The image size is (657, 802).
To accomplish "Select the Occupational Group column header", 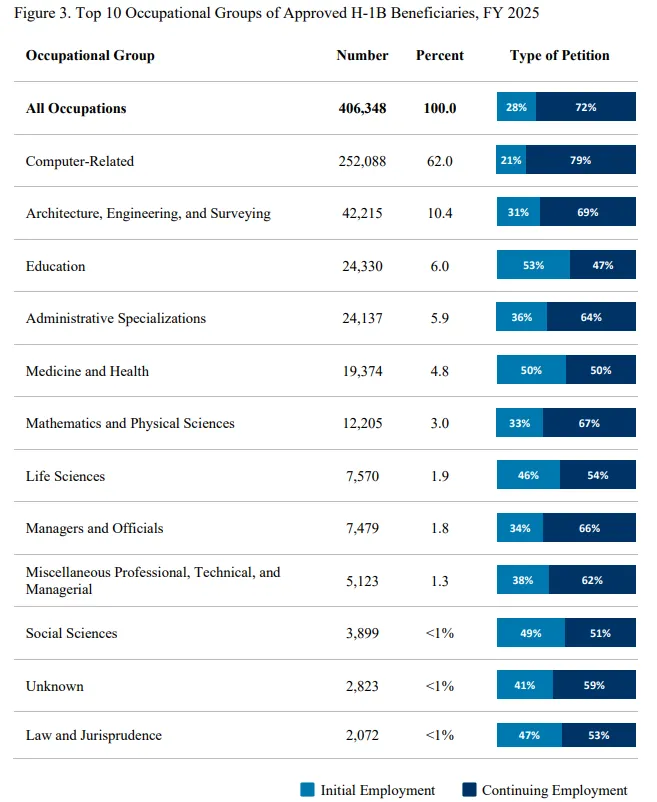I will (x=90, y=55).
